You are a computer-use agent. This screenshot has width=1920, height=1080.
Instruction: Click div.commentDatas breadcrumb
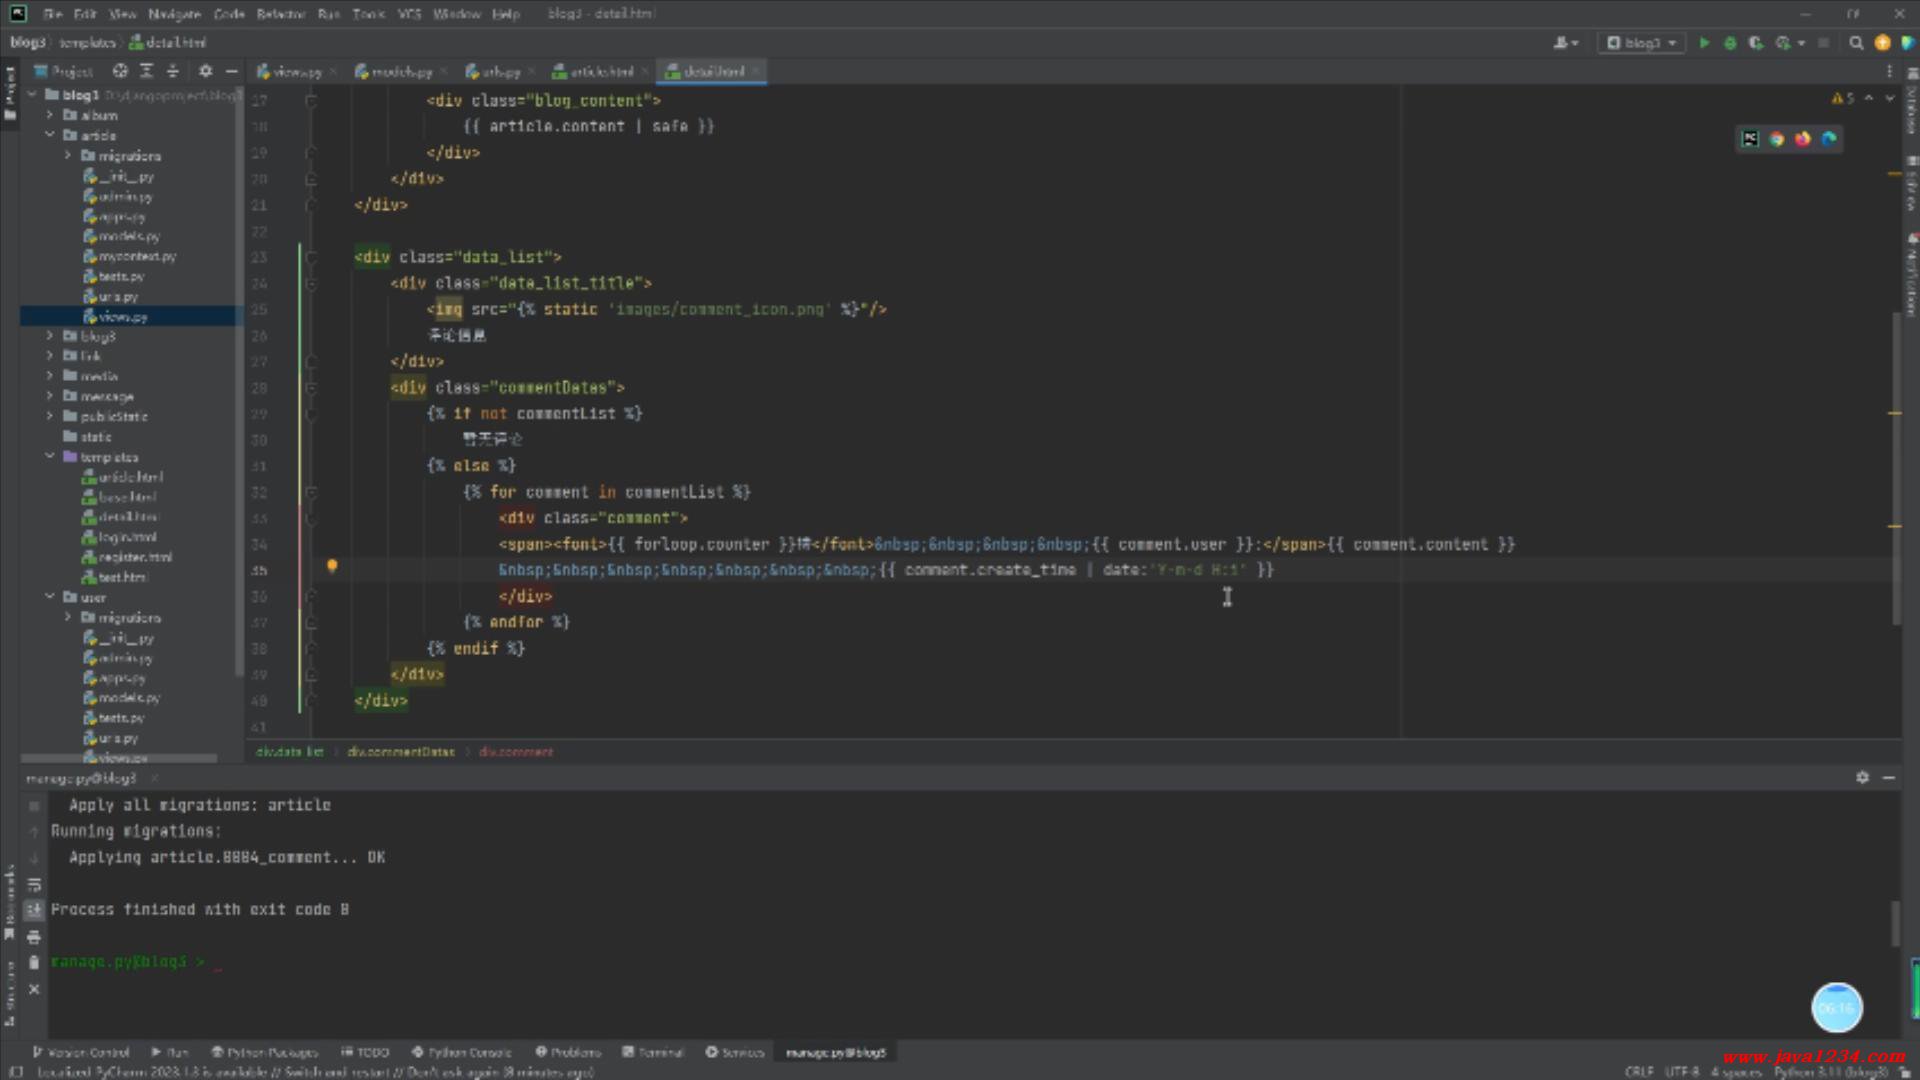point(401,752)
